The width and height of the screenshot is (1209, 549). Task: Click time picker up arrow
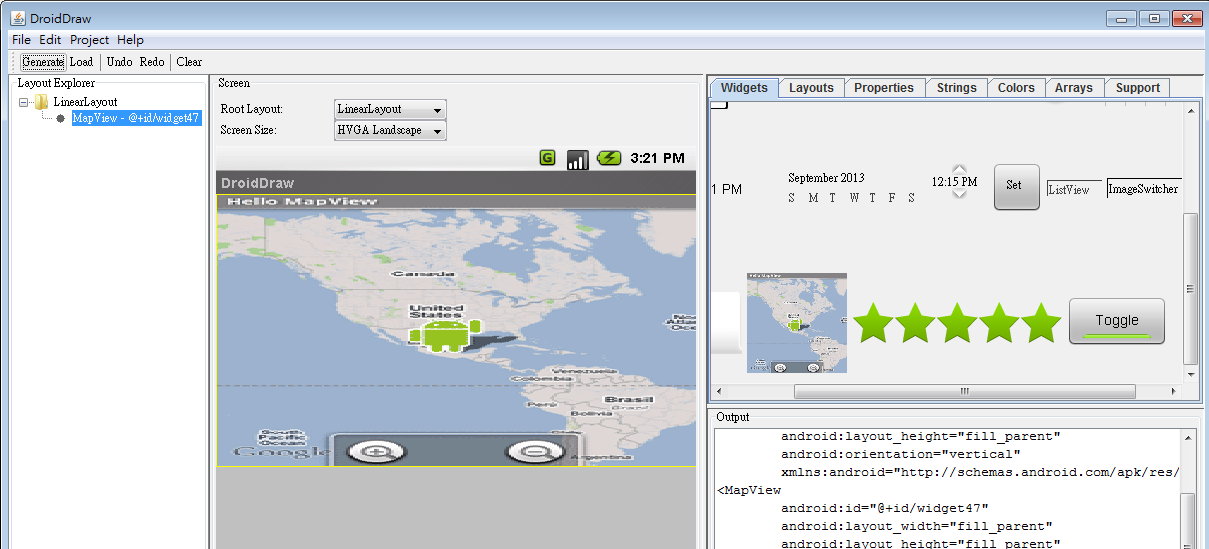pyautogui.click(x=959, y=169)
